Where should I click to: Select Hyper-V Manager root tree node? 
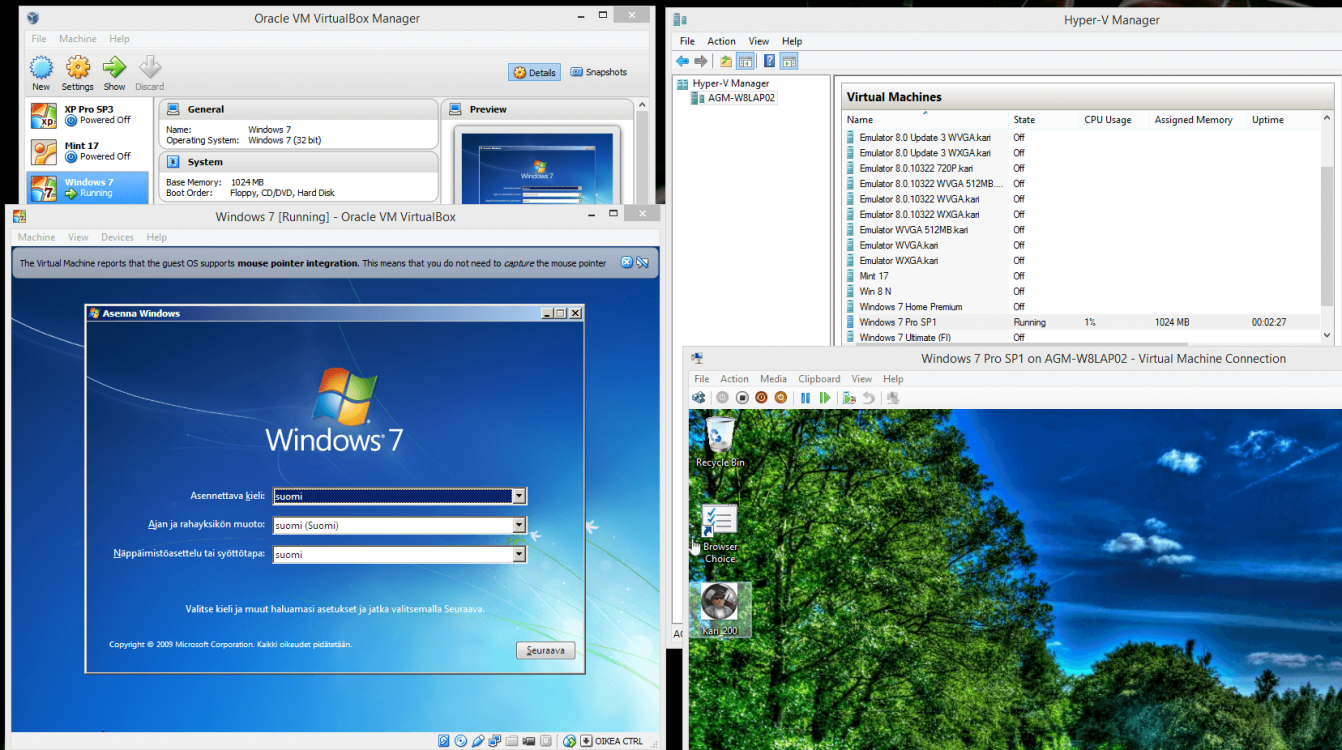pos(723,83)
